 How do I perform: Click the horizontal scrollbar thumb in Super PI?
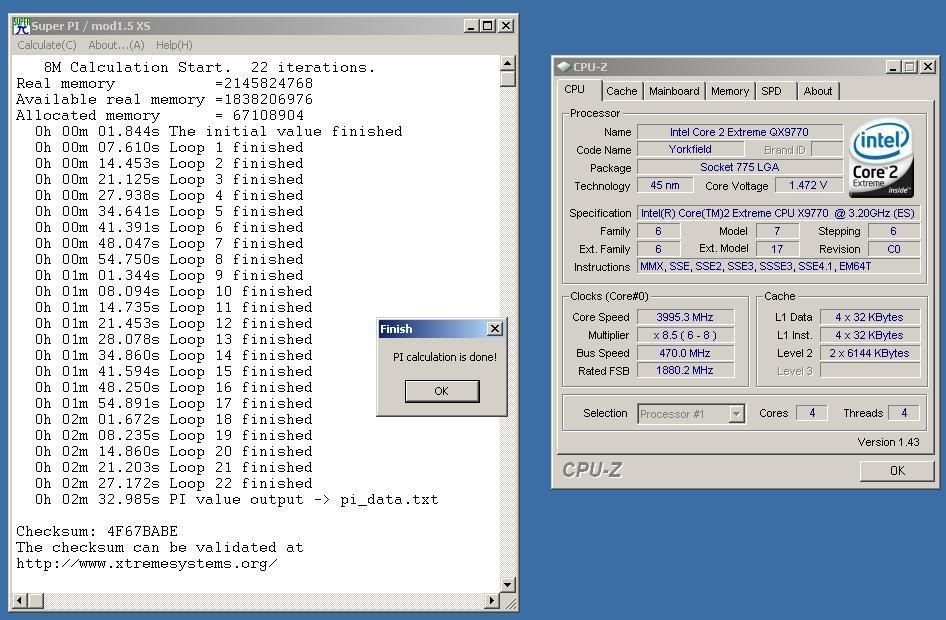pyautogui.click(x=36, y=600)
